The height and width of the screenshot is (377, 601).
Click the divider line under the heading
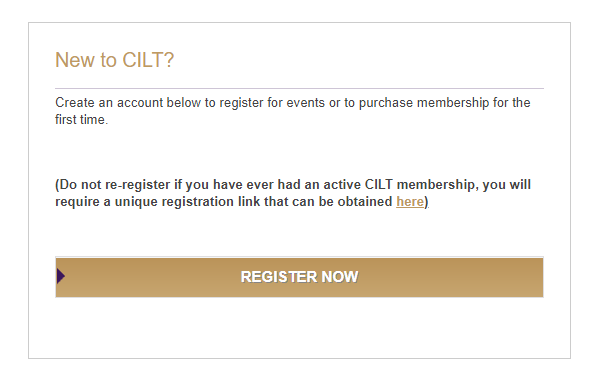click(299, 89)
